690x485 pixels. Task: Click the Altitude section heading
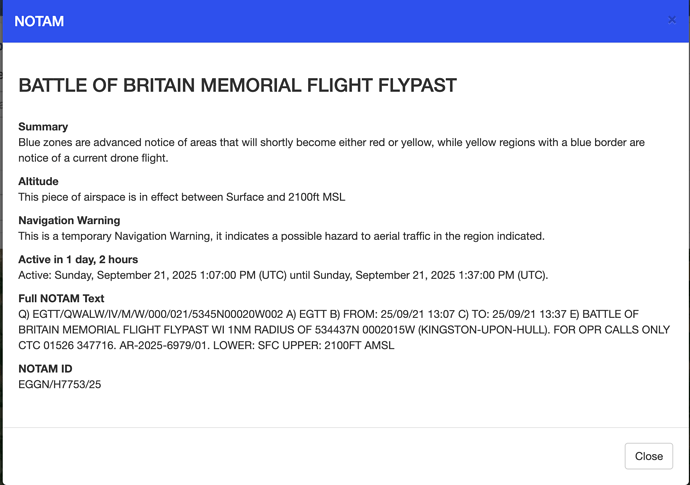pos(38,181)
